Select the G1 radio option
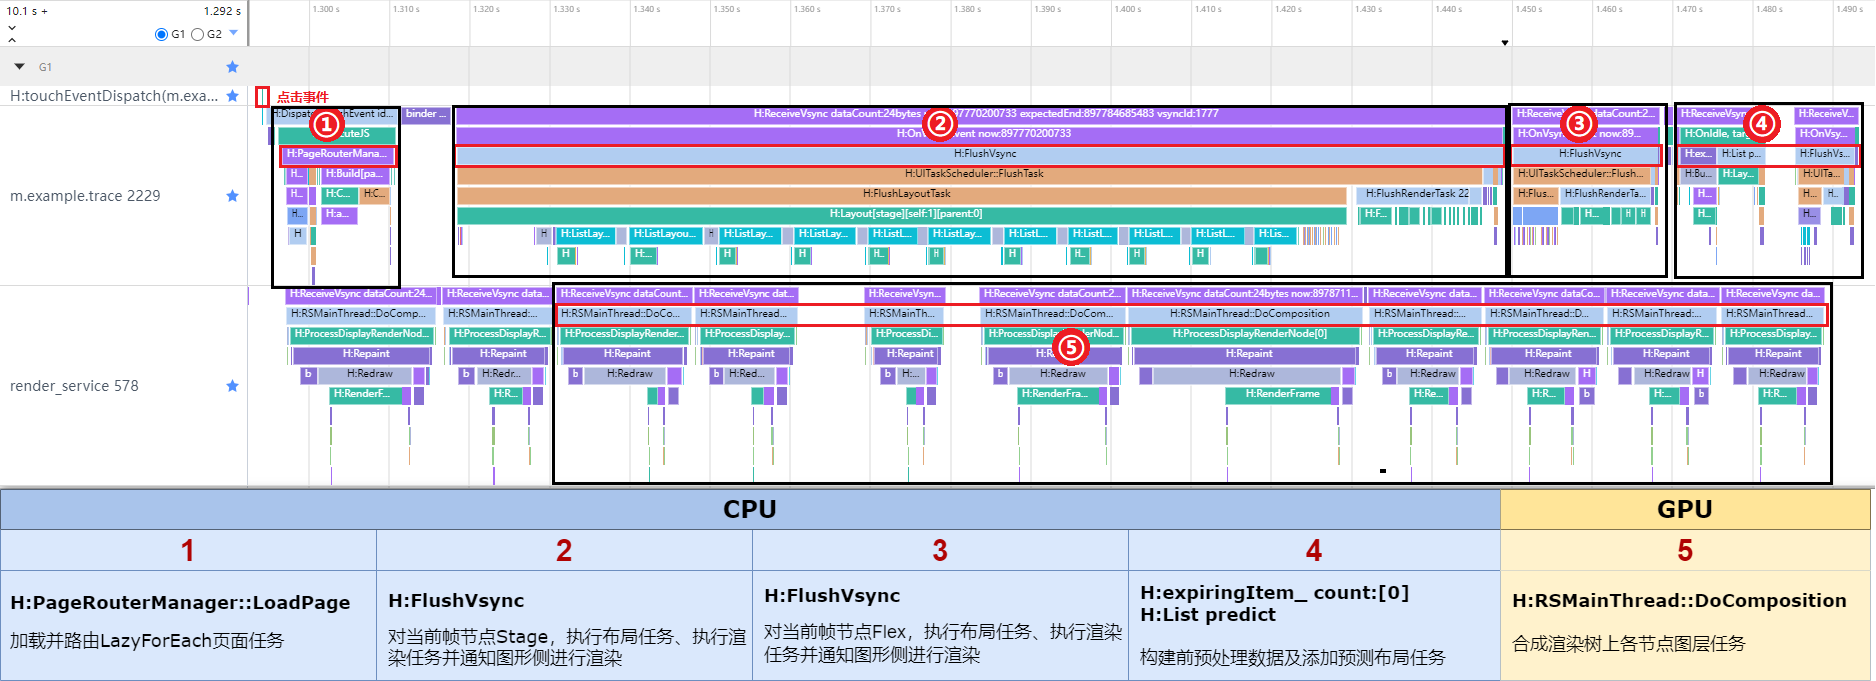Viewport: 1876px width, 681px height. click(161, 34)
